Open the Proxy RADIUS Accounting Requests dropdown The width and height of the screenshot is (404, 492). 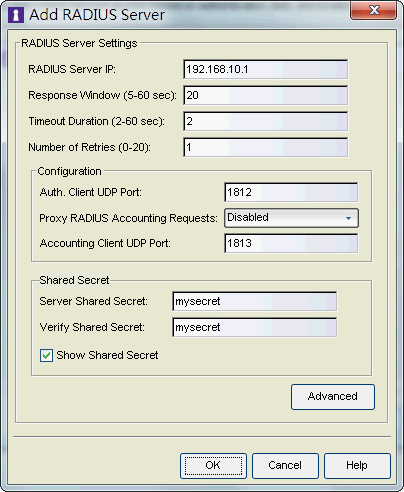pos(291,218)
